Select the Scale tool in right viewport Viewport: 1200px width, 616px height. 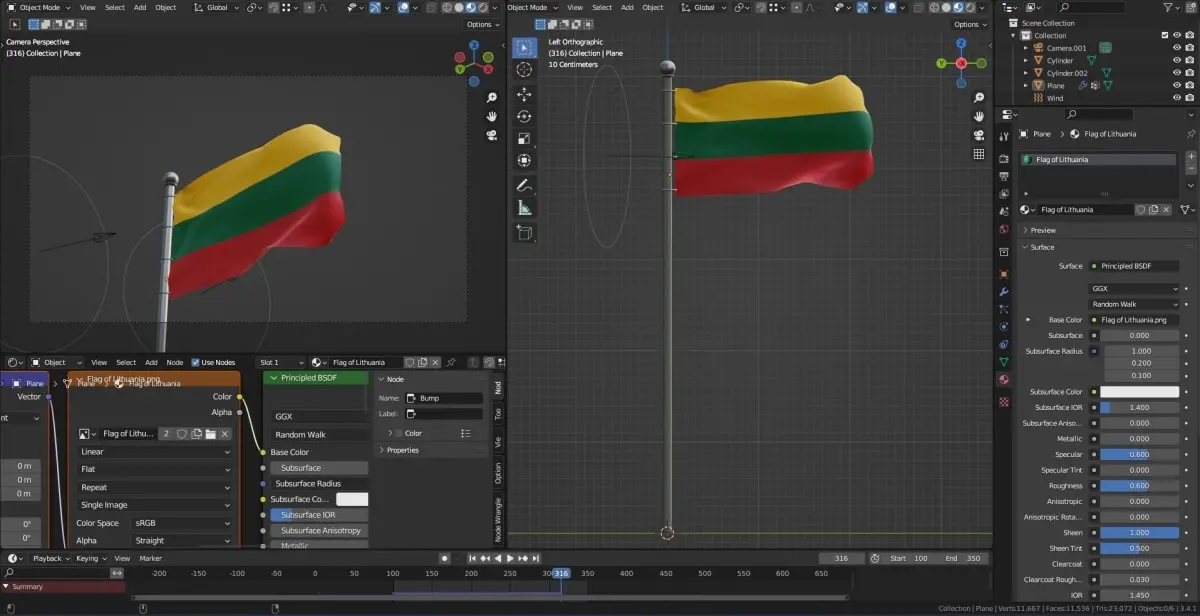(x=524, y=138)
